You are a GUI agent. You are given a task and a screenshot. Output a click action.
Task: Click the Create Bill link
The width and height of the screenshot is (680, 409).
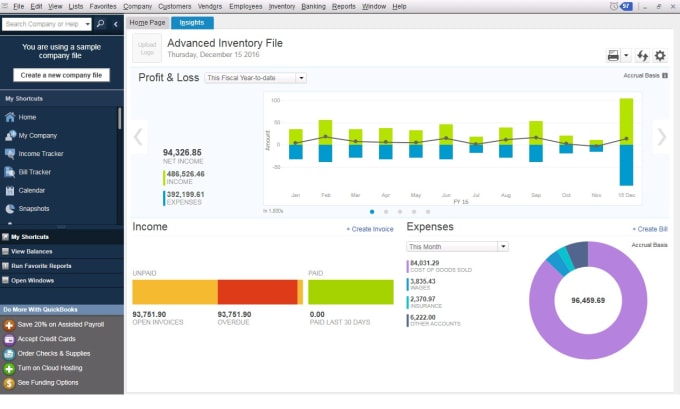click(650, 229)
